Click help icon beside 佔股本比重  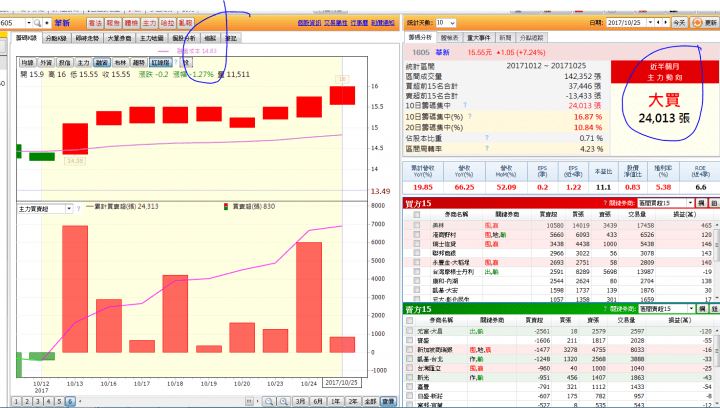coord(487,138)
